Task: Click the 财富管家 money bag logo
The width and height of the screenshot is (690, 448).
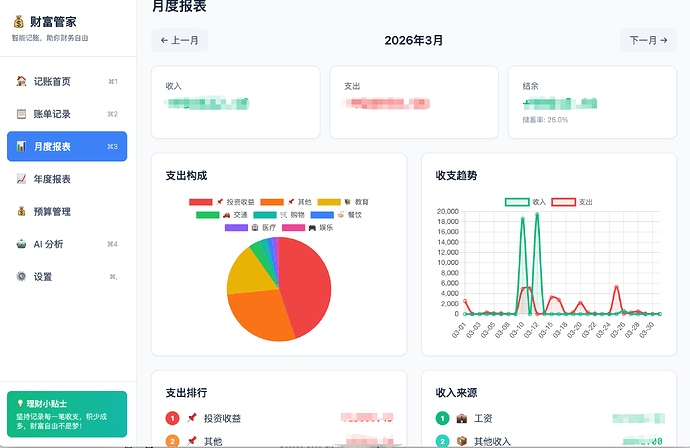Action: (x=18, y=22)
